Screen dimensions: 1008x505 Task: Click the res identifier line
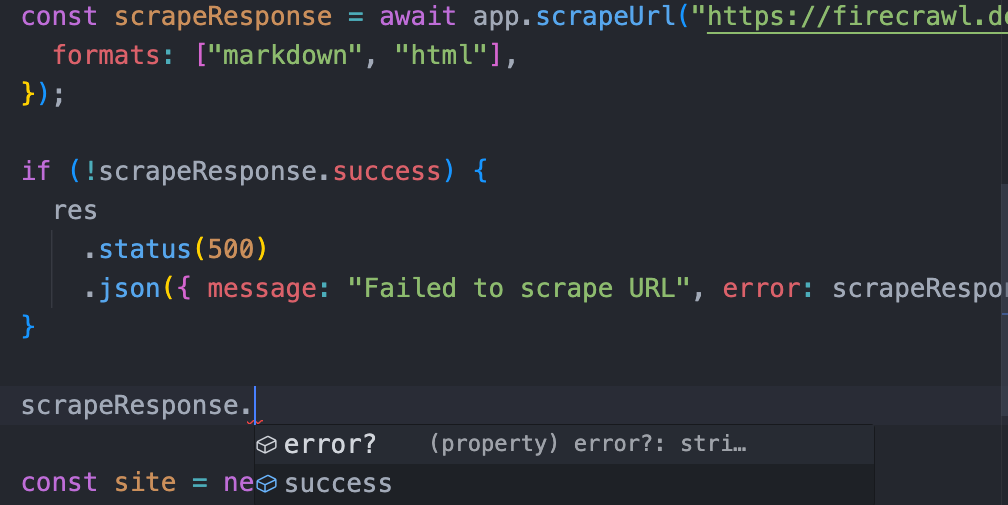(75, 210)
